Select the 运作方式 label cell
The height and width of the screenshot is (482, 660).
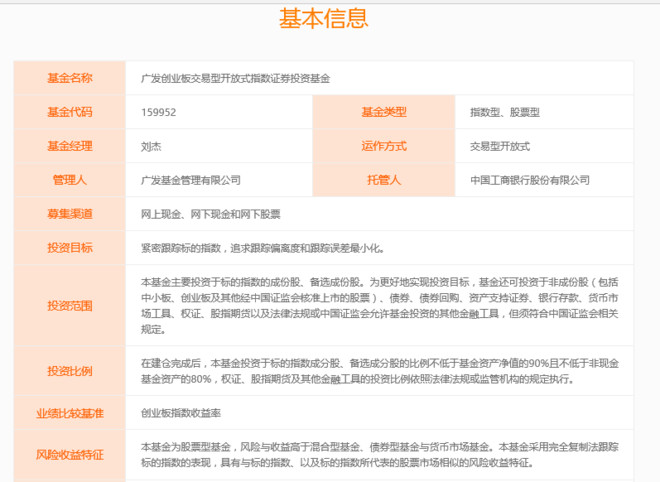pos(384,146)
